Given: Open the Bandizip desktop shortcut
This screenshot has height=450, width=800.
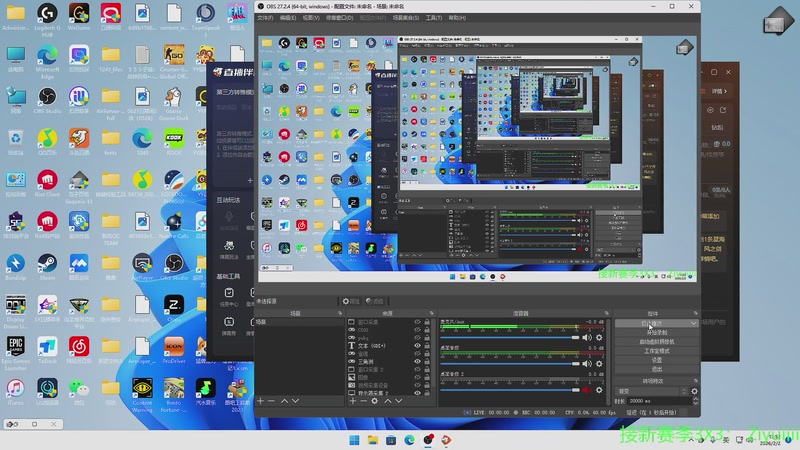Looking at the screenshot, I should pos(15,267).
